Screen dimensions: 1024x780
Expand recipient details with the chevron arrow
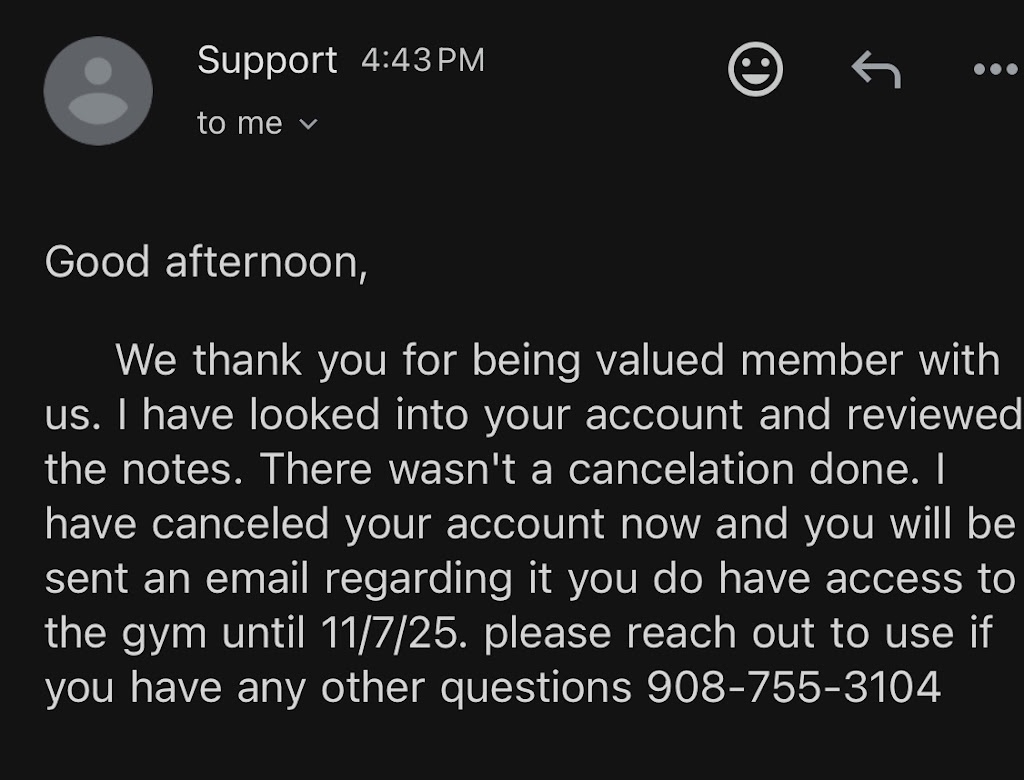click(x=308, y=125)
